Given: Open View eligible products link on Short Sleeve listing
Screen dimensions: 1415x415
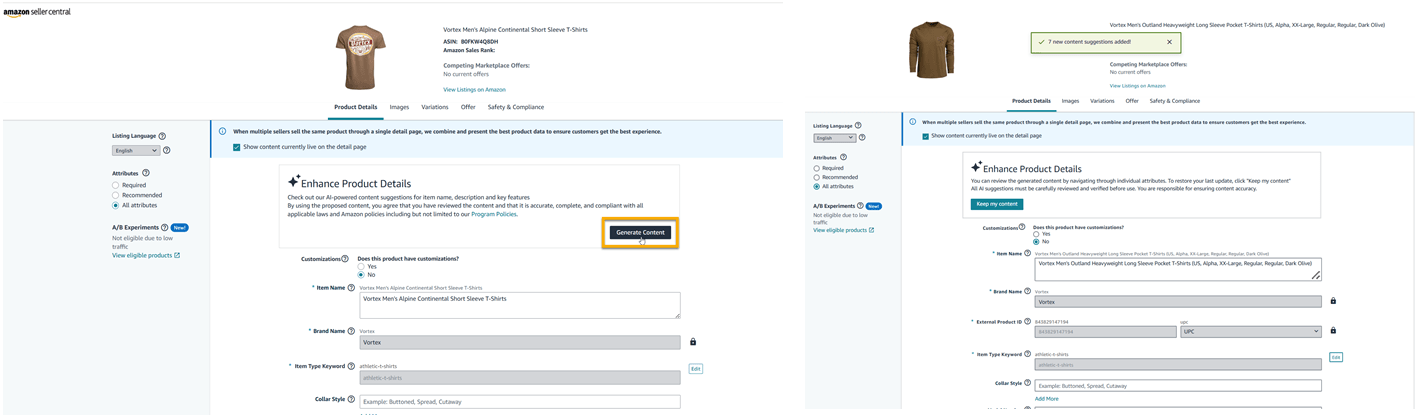Looking at the screenshot, I should (146, 255).
